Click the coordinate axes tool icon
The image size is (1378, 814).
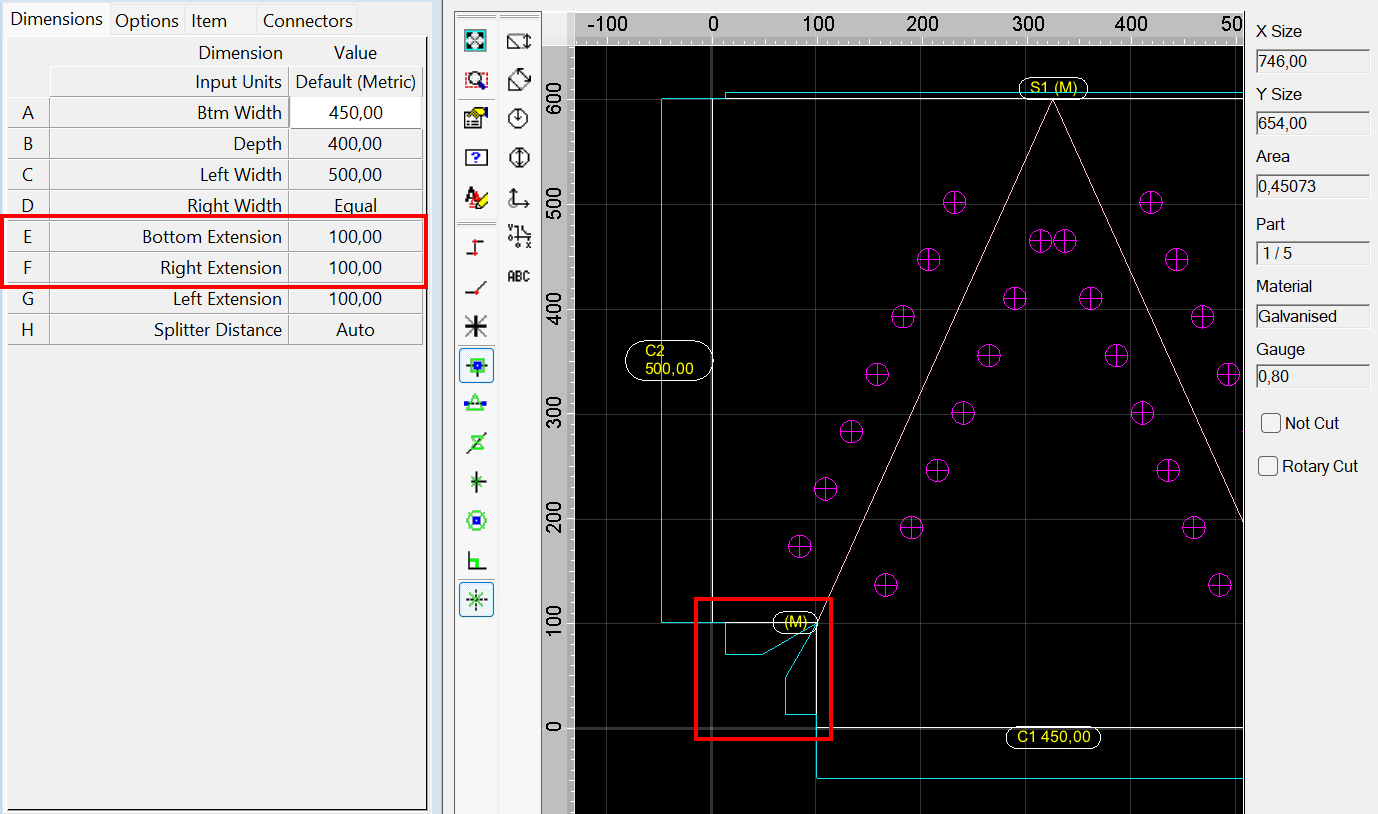pos(519,198)
